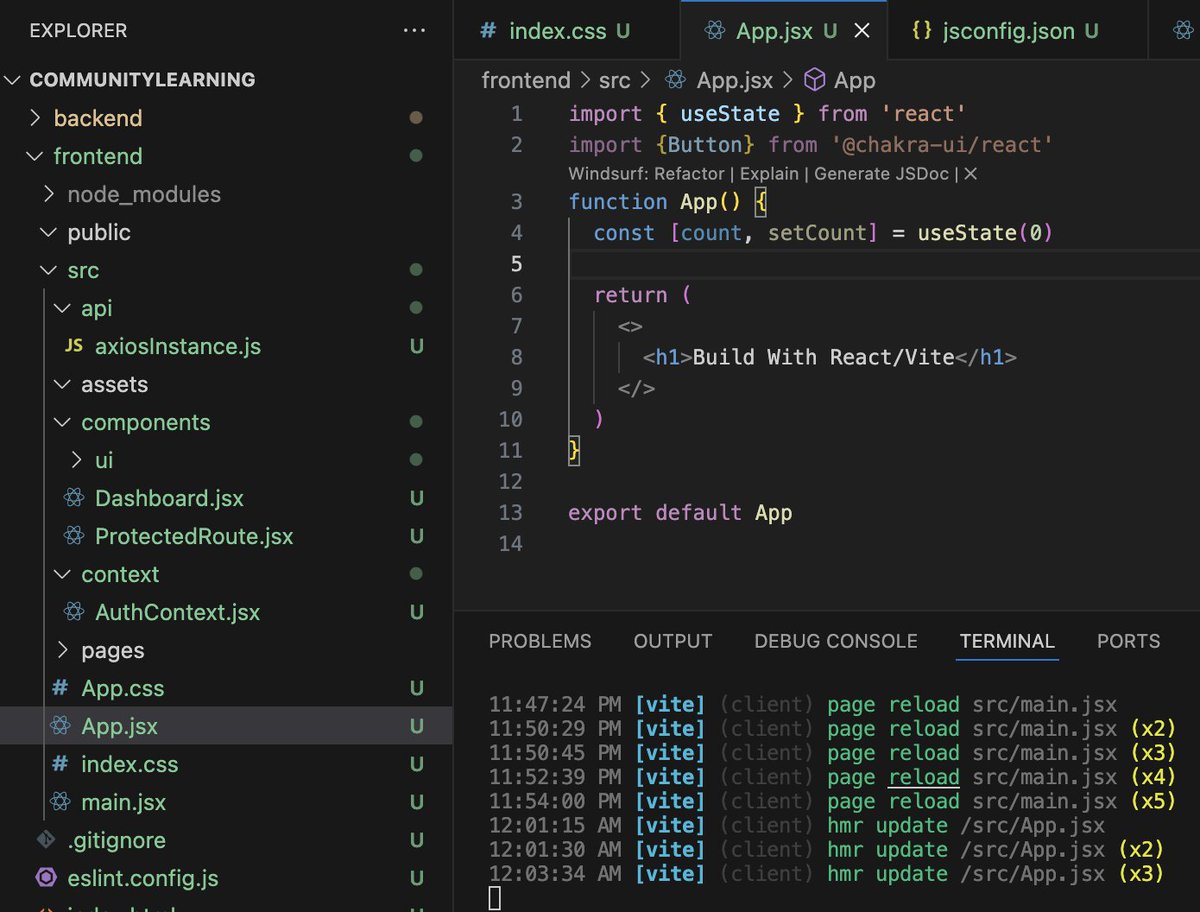Click 'useState(0)' in the code
This screenshot has height=912, width=1200.
tap(985, 233)
